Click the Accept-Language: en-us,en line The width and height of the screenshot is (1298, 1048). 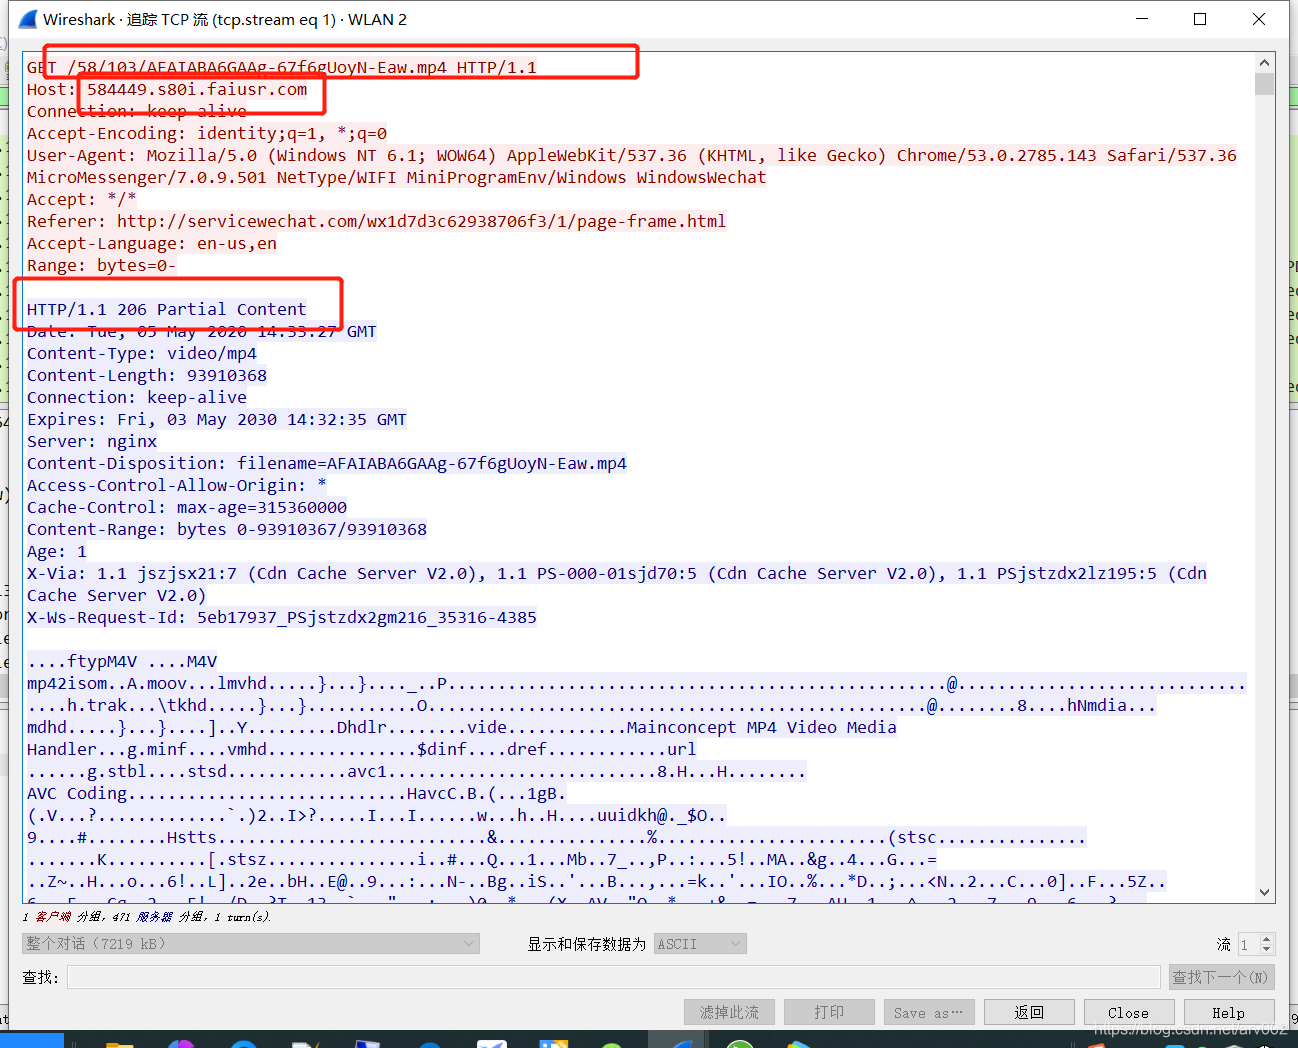(152, 243)
